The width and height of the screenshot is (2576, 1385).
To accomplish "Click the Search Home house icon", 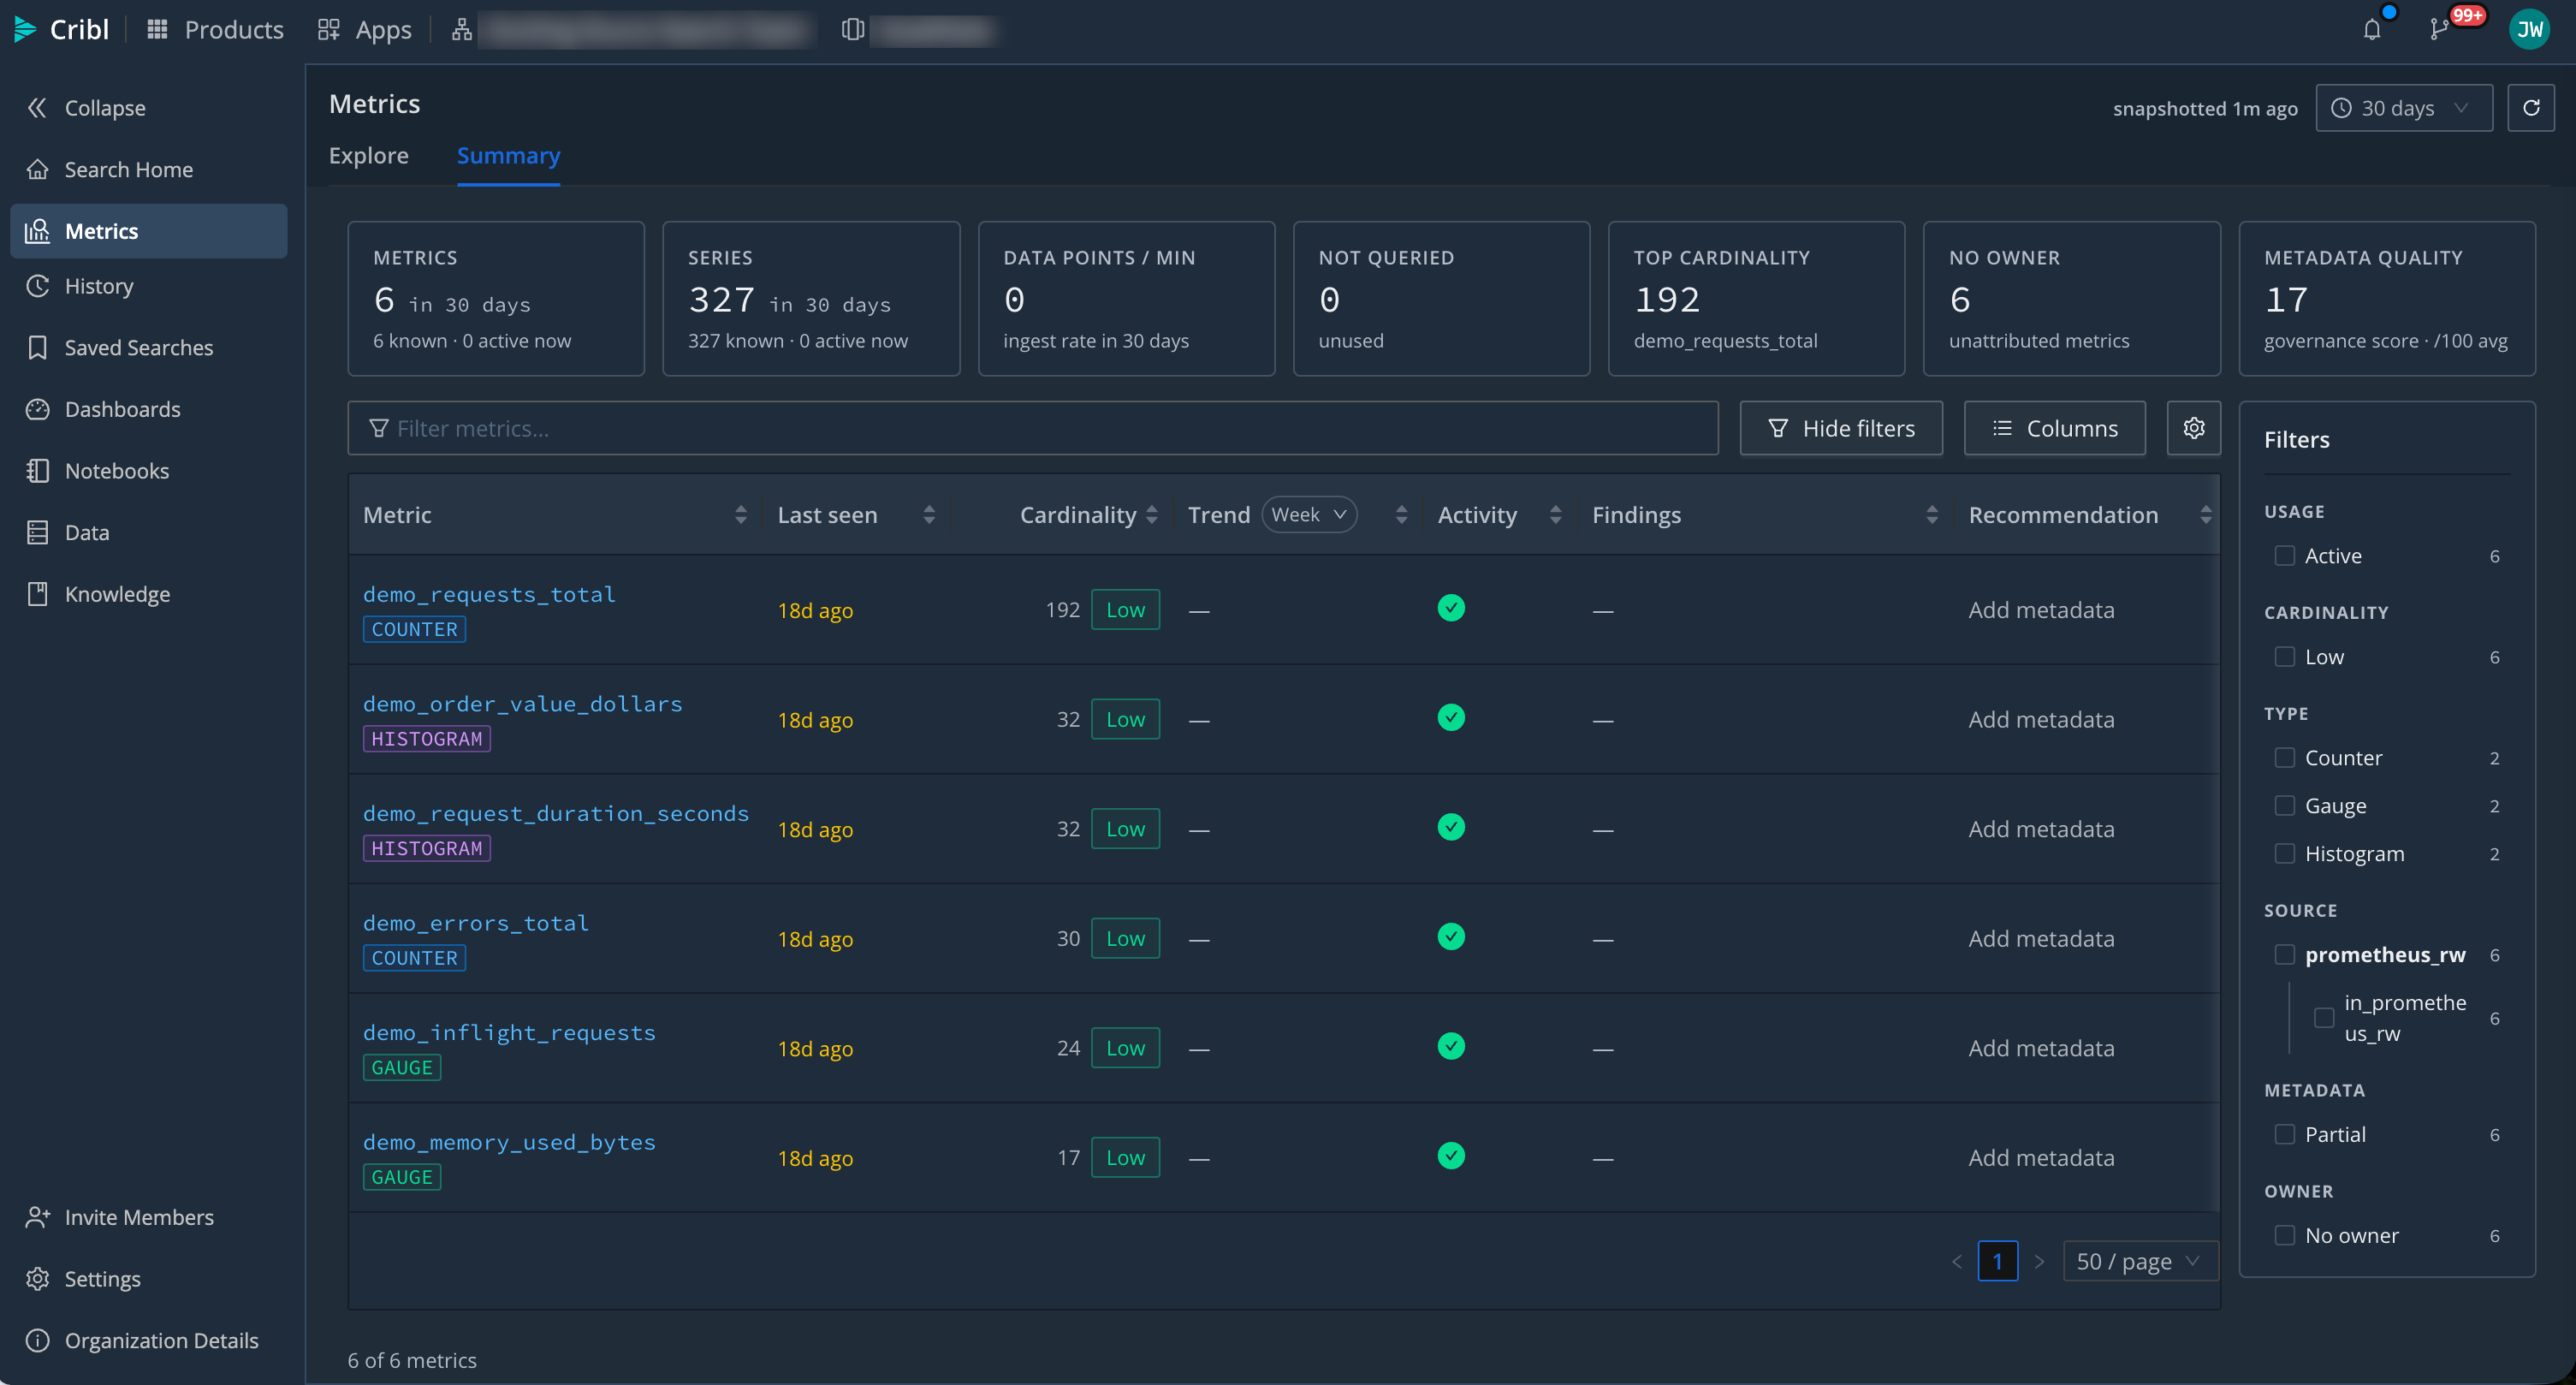I will tap(37, 169).
